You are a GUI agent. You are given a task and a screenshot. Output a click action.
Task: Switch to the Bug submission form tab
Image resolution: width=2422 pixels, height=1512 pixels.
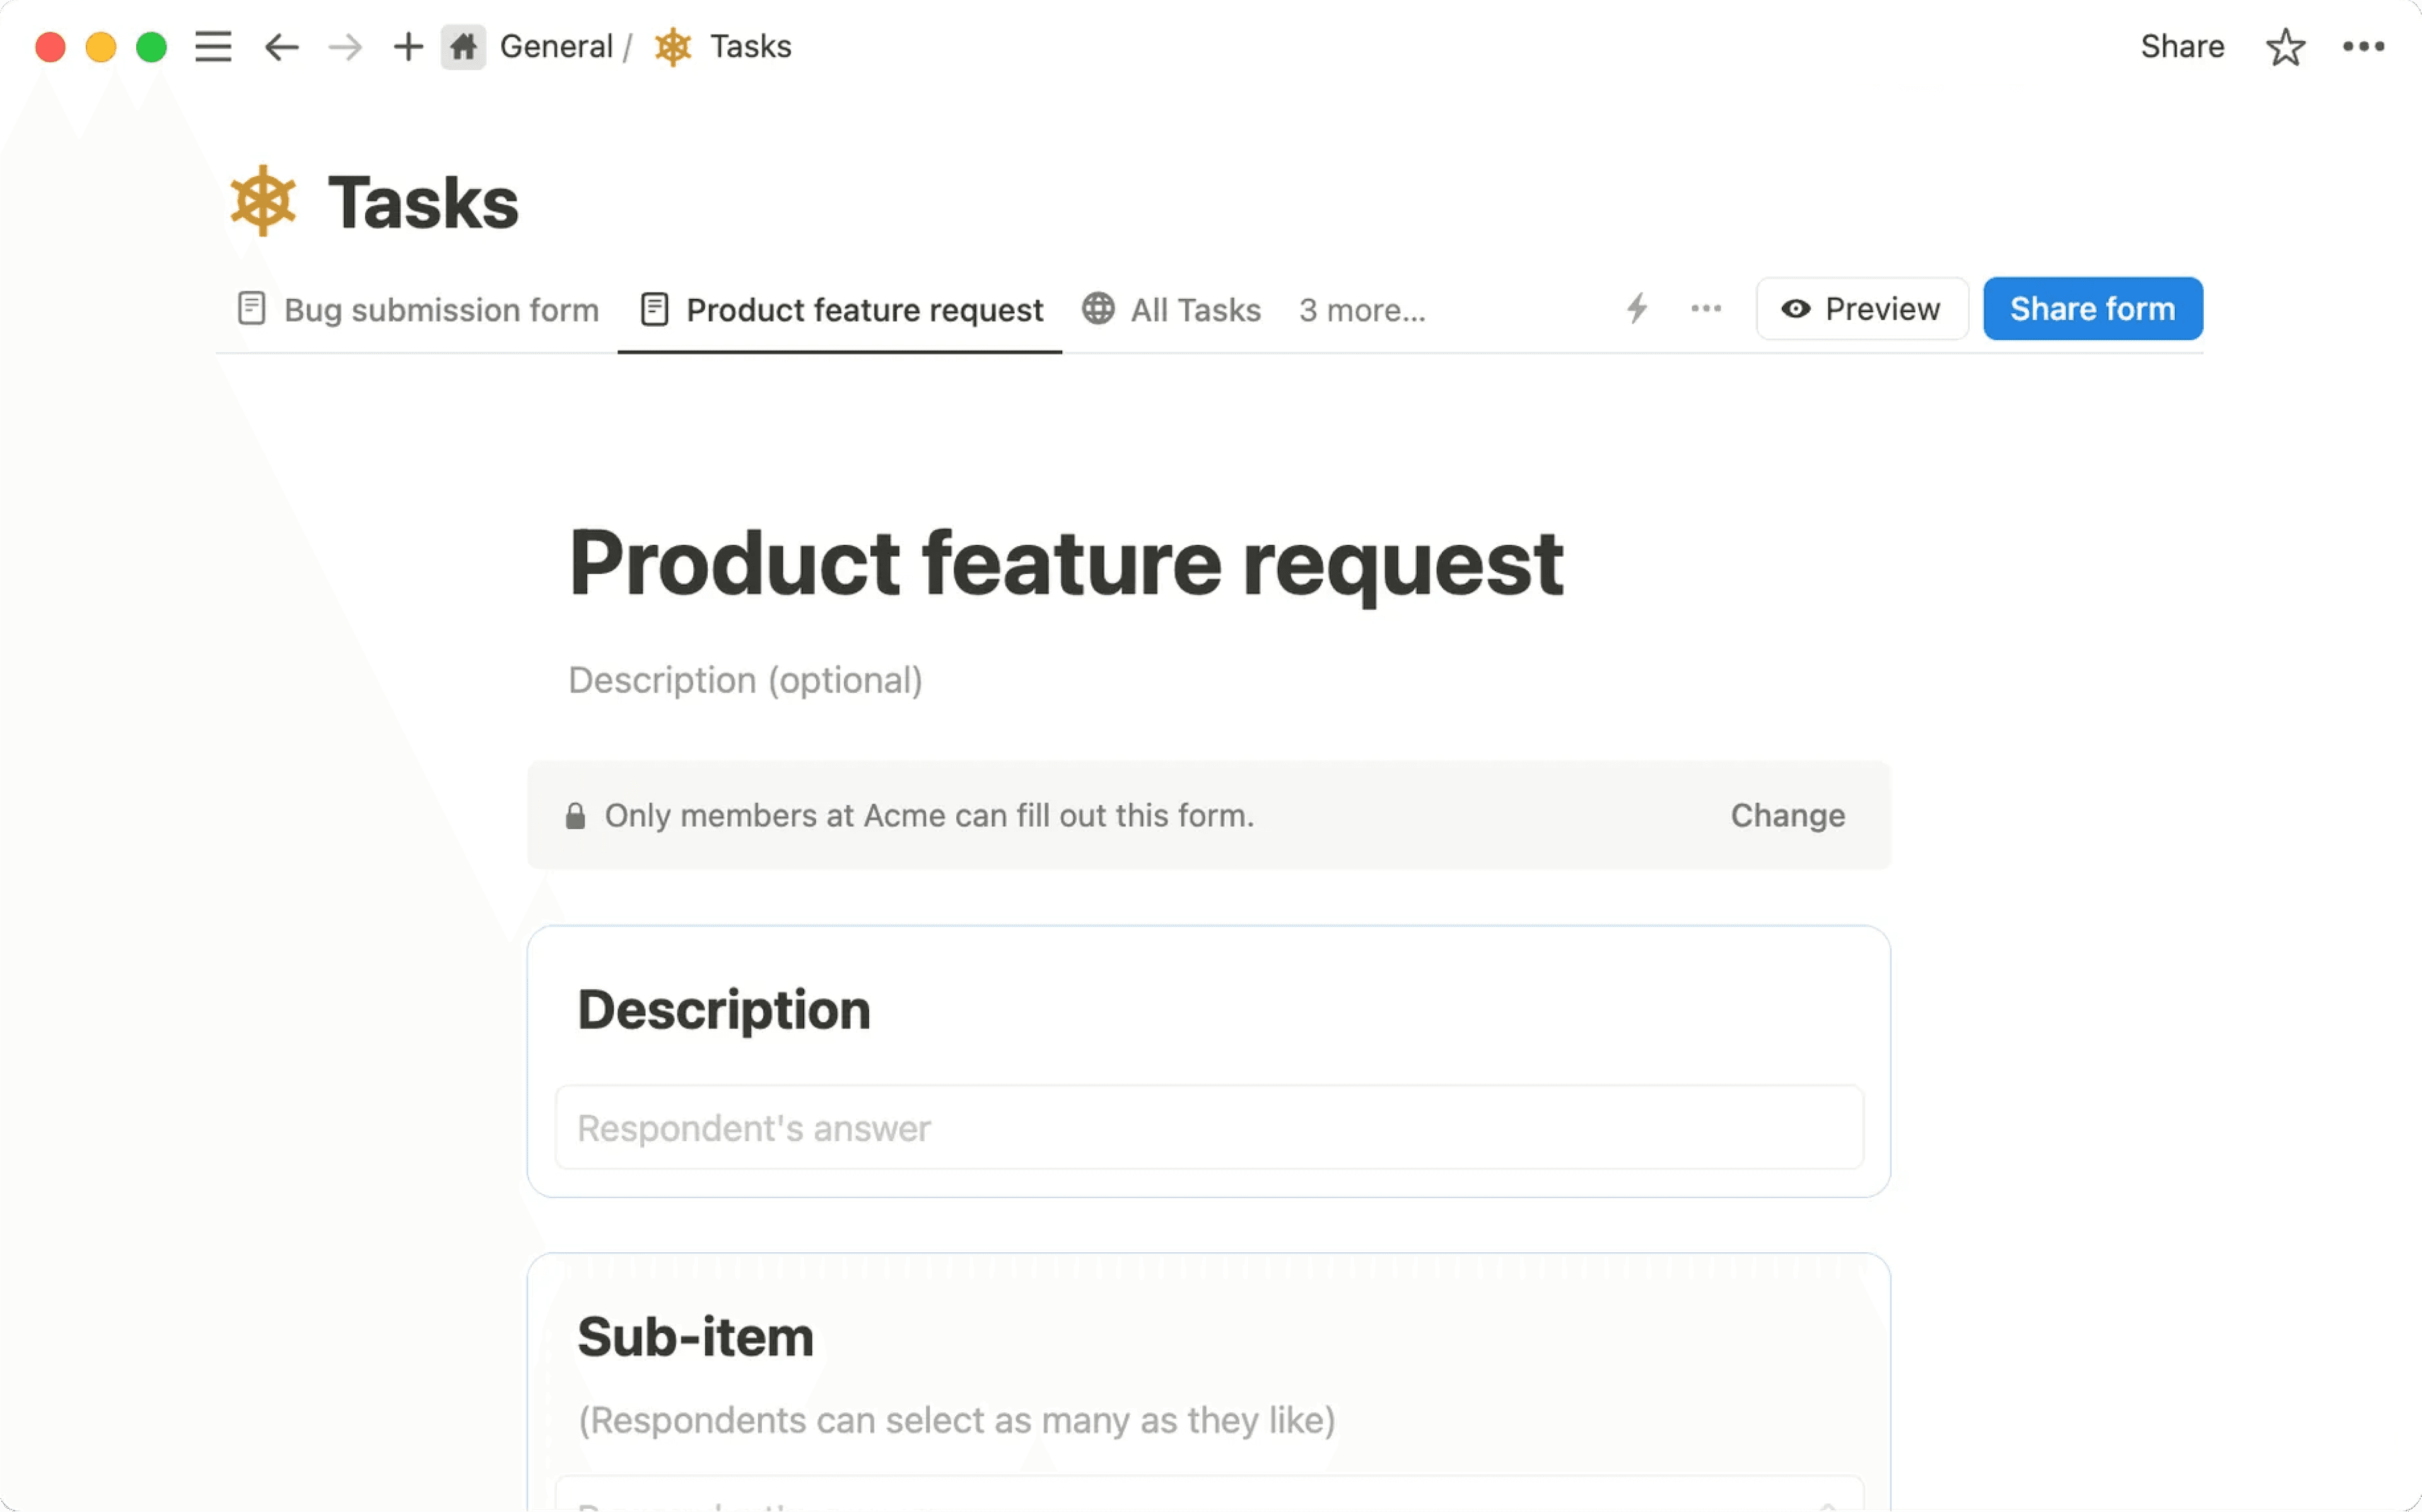[x=419, y=310]
